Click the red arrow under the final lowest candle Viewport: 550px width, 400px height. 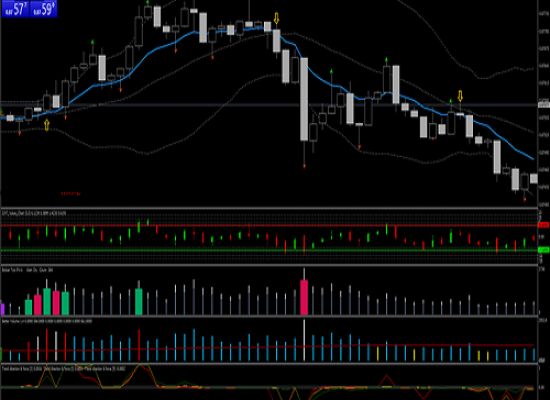tap(525, 199)
